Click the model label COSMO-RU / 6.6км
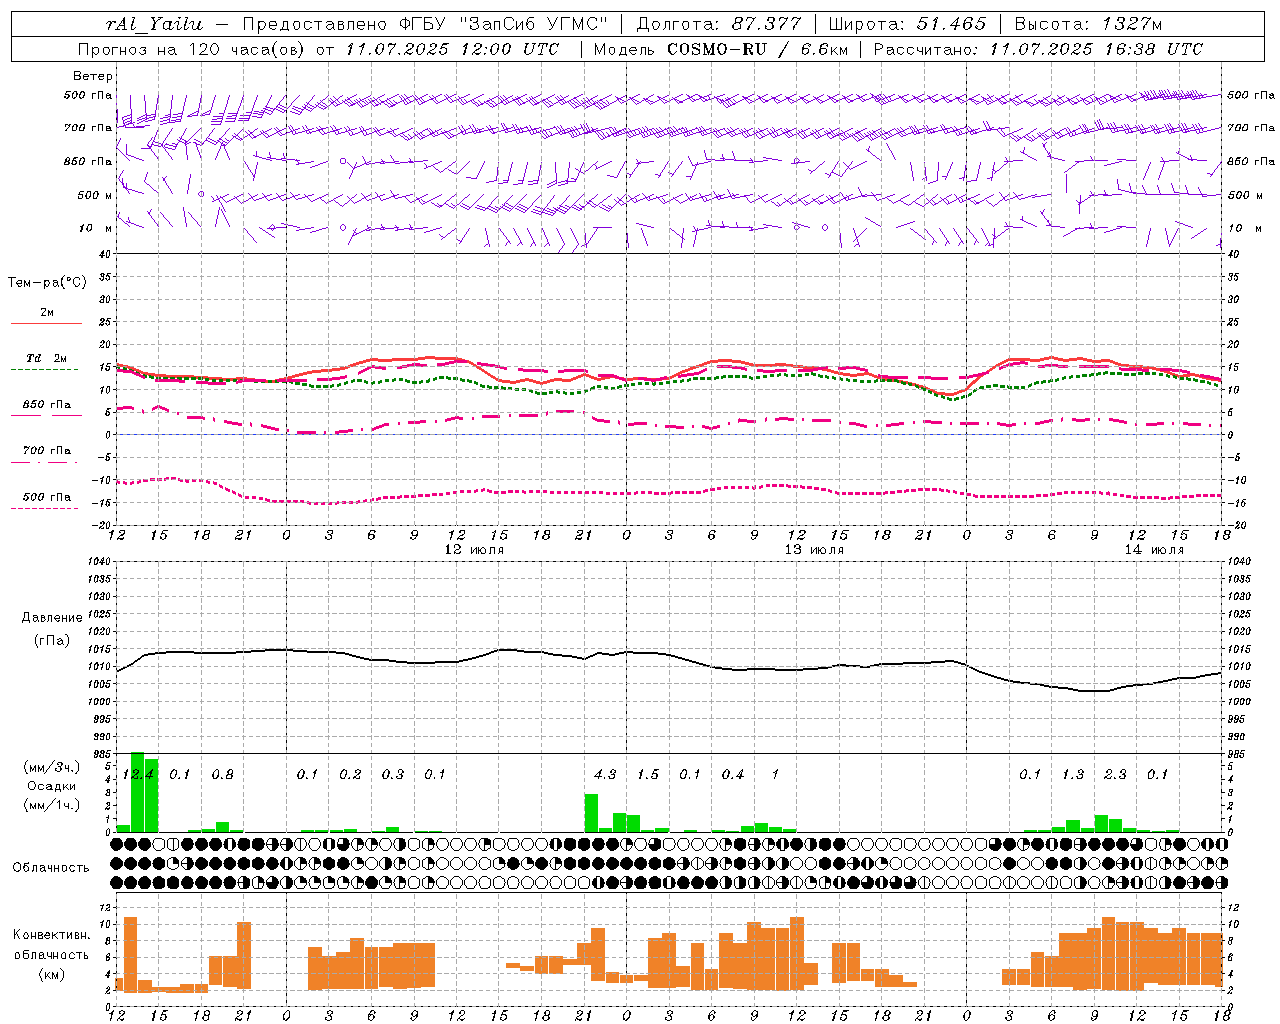The height and width of the screenshot is (1024, 1280). pyautogui.click(x=758, y=49)
